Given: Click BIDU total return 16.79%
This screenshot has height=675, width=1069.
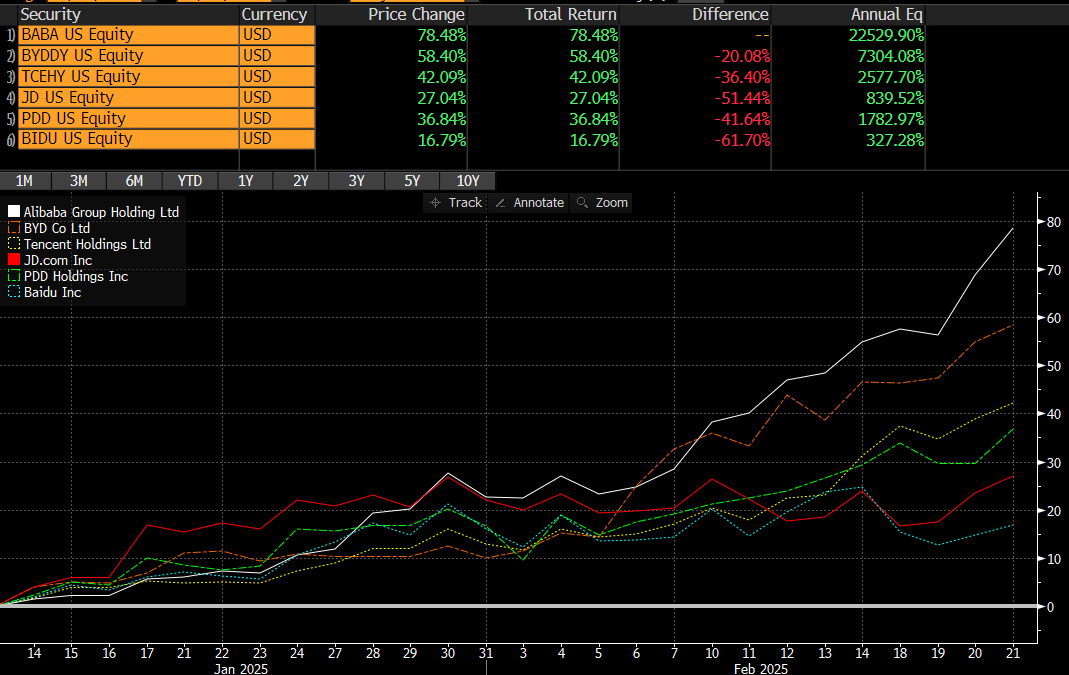Looking at the screenshot, I should click(594, 140).
